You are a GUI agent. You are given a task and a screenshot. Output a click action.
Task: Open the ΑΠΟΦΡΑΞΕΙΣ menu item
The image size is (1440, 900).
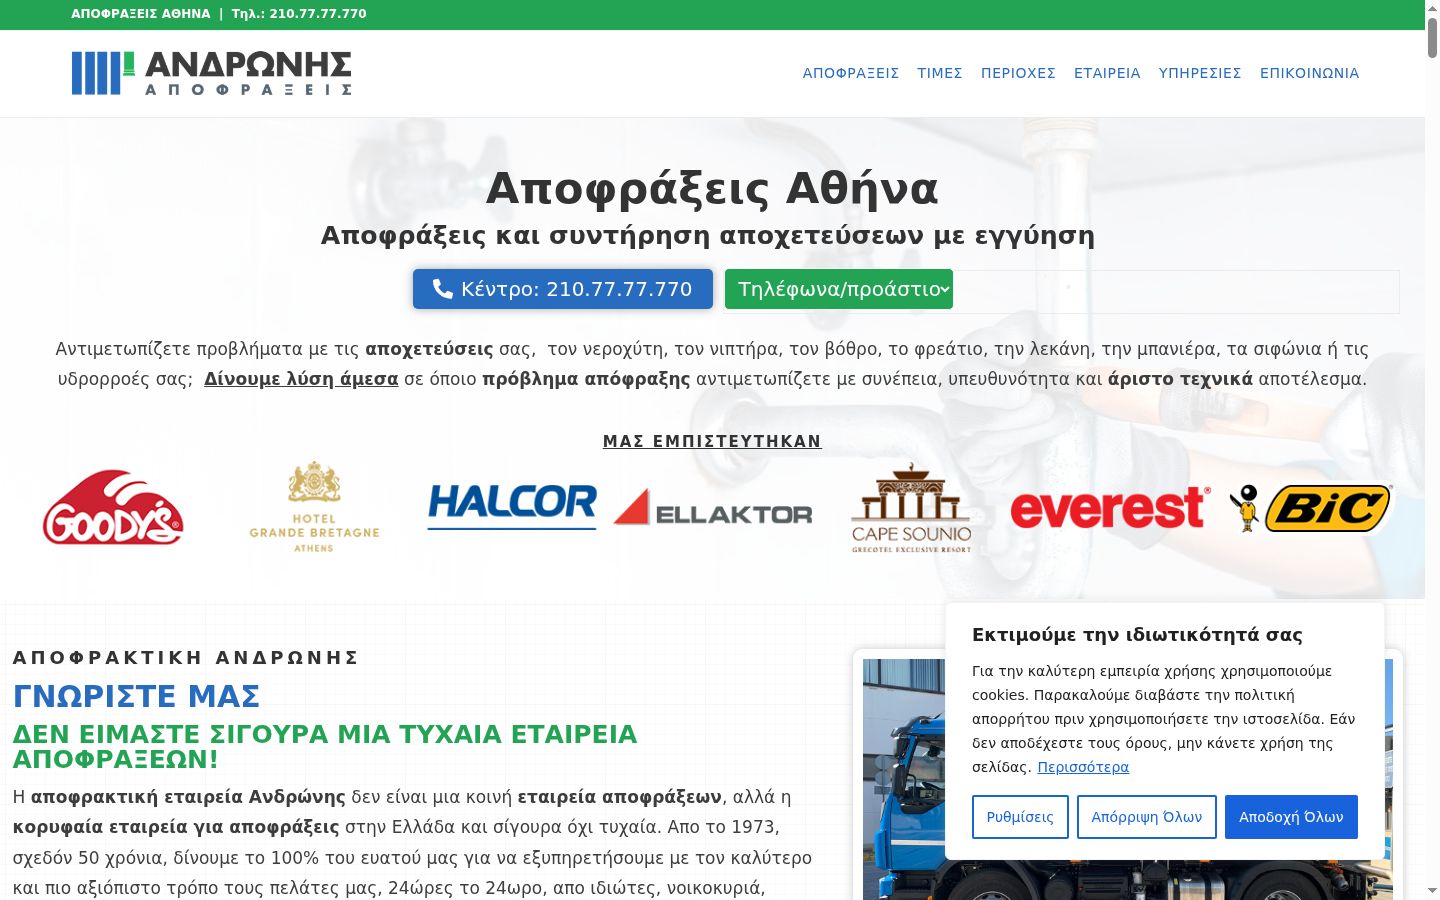(x=851, y=73)
